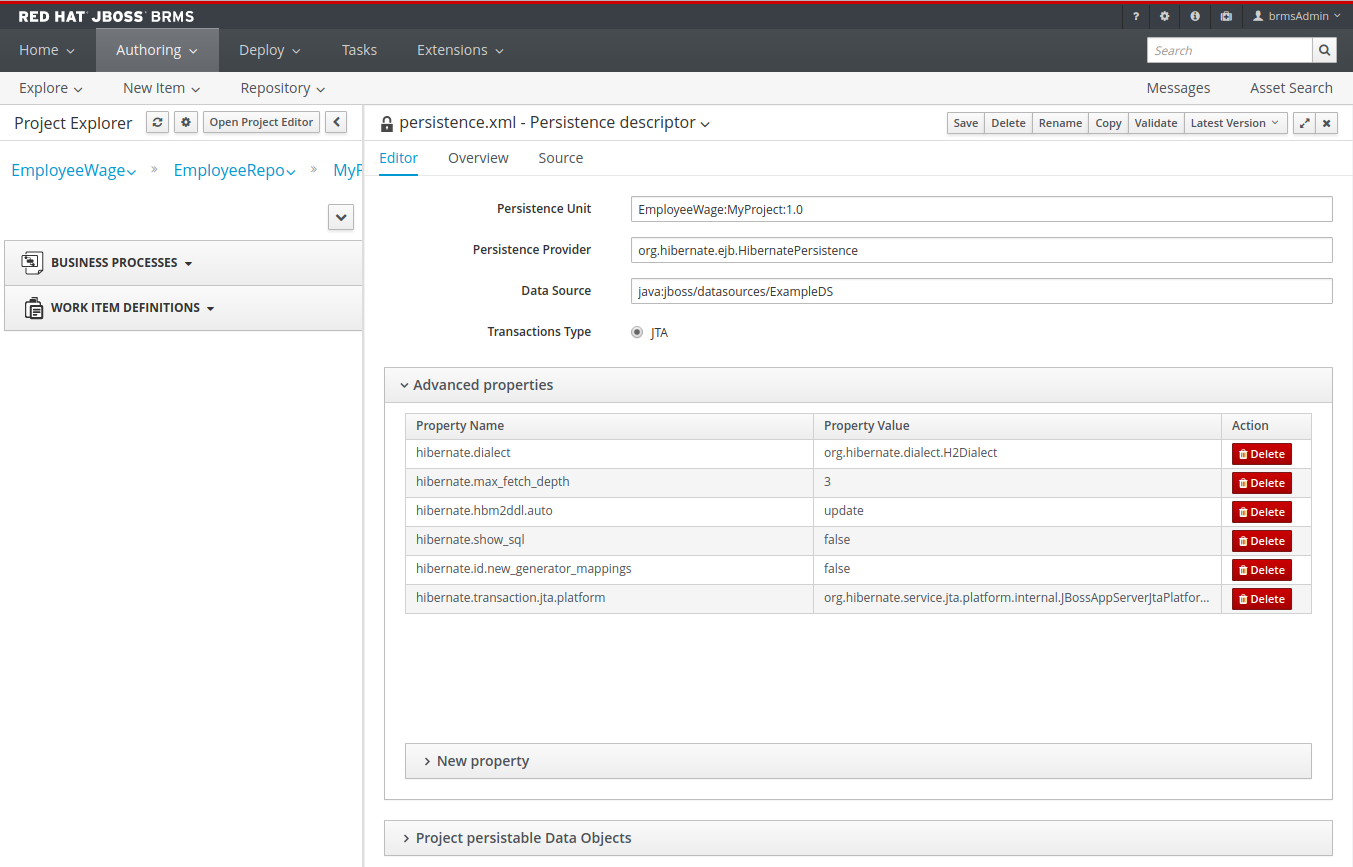Open EmployeeWage organizational unit dropdown
1353x867 pixels.
(x=74, y=170)
